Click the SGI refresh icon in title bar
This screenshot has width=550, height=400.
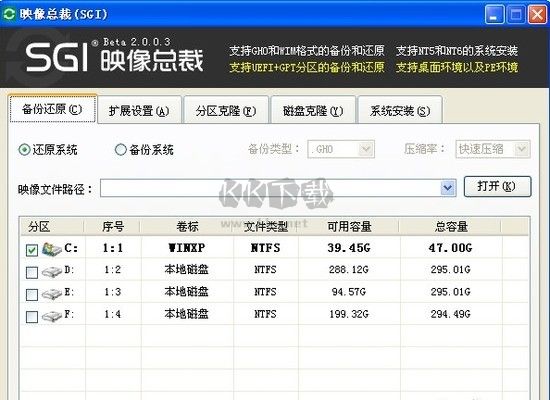[x=9, y=14]
